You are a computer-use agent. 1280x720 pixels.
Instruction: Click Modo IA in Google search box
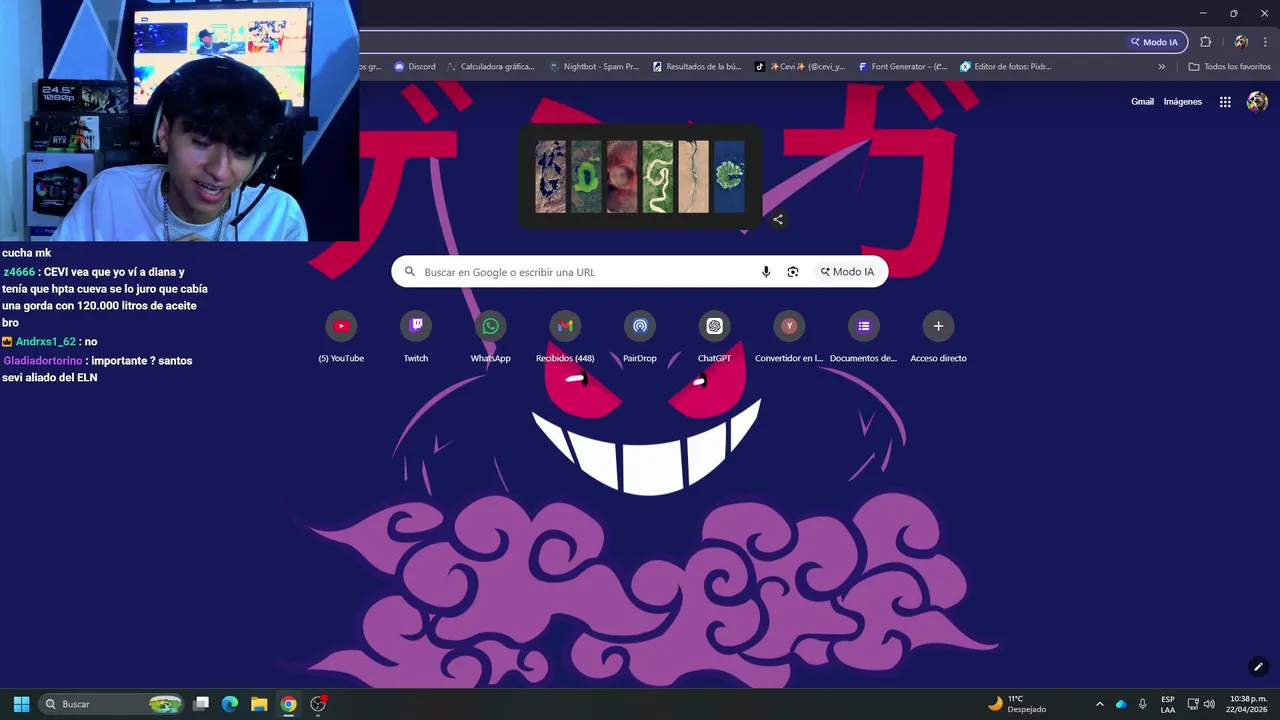[x=847, y=272]
